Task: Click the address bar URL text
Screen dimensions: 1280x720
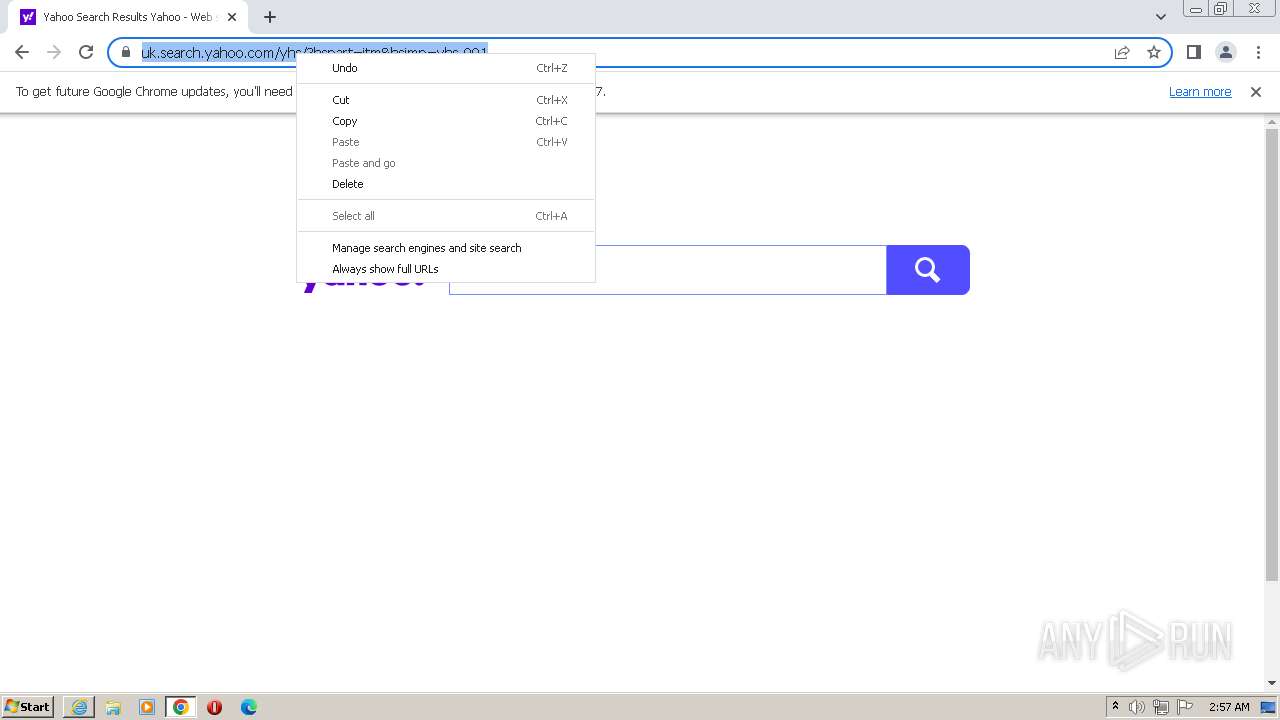Action: (314, 52)
